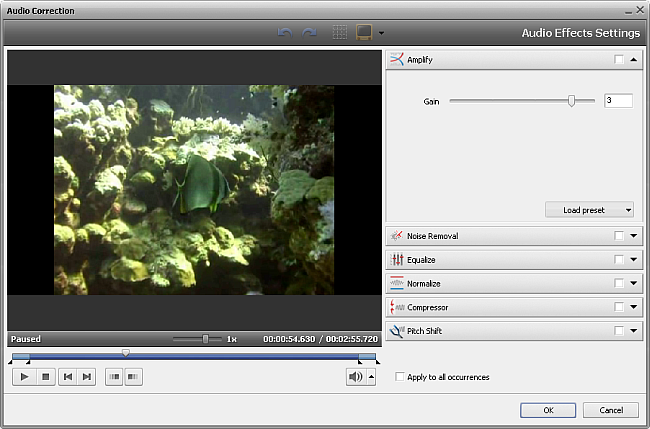Click the Pitch Shift section title

click(x=424, y=331)
